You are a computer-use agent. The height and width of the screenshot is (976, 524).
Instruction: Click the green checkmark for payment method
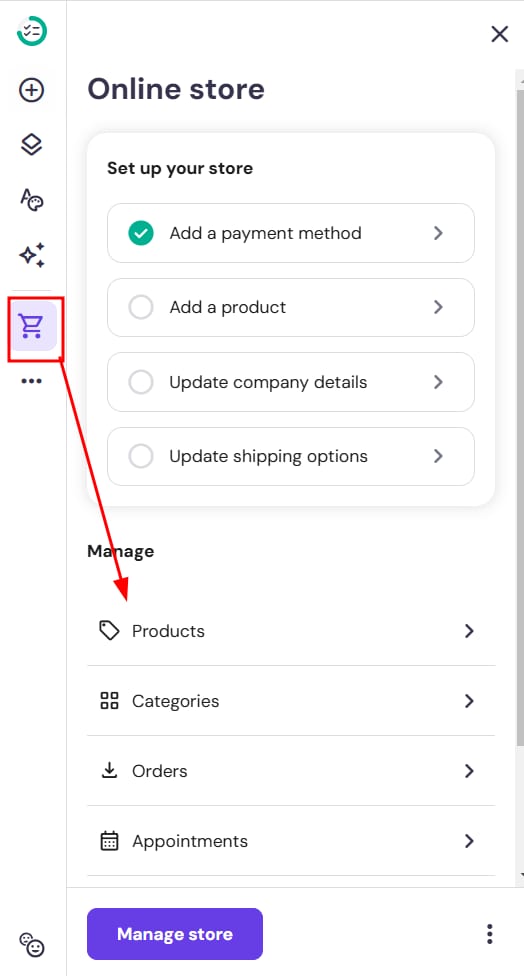[x=141, y=233]
